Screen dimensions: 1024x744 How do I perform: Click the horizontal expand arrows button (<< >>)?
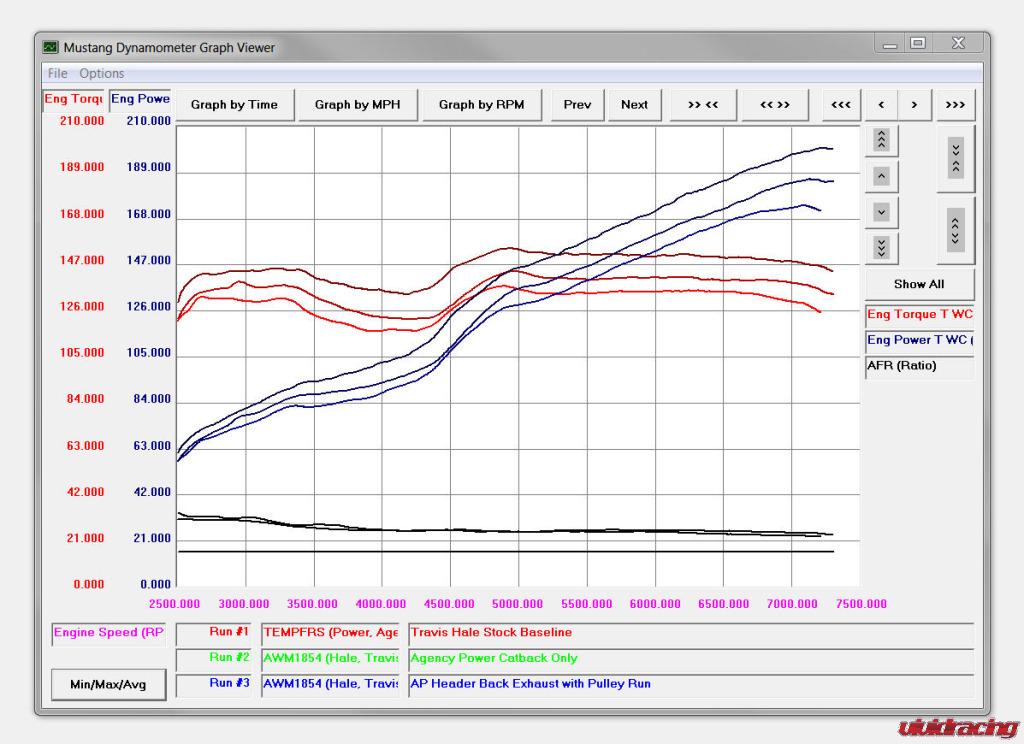point(774,105)
